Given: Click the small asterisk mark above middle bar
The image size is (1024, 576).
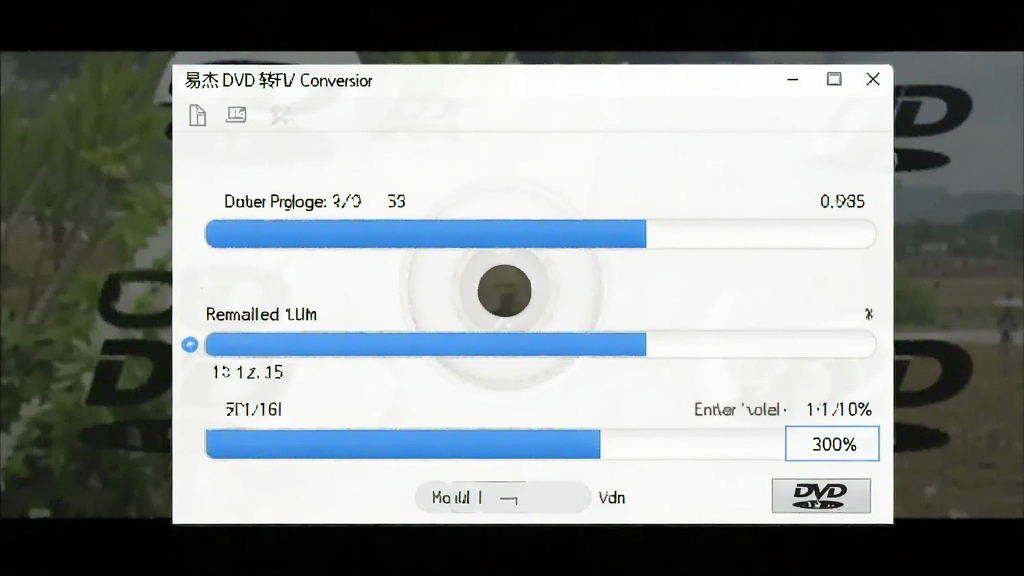Looking at the screenshot, I should point(869,314).
